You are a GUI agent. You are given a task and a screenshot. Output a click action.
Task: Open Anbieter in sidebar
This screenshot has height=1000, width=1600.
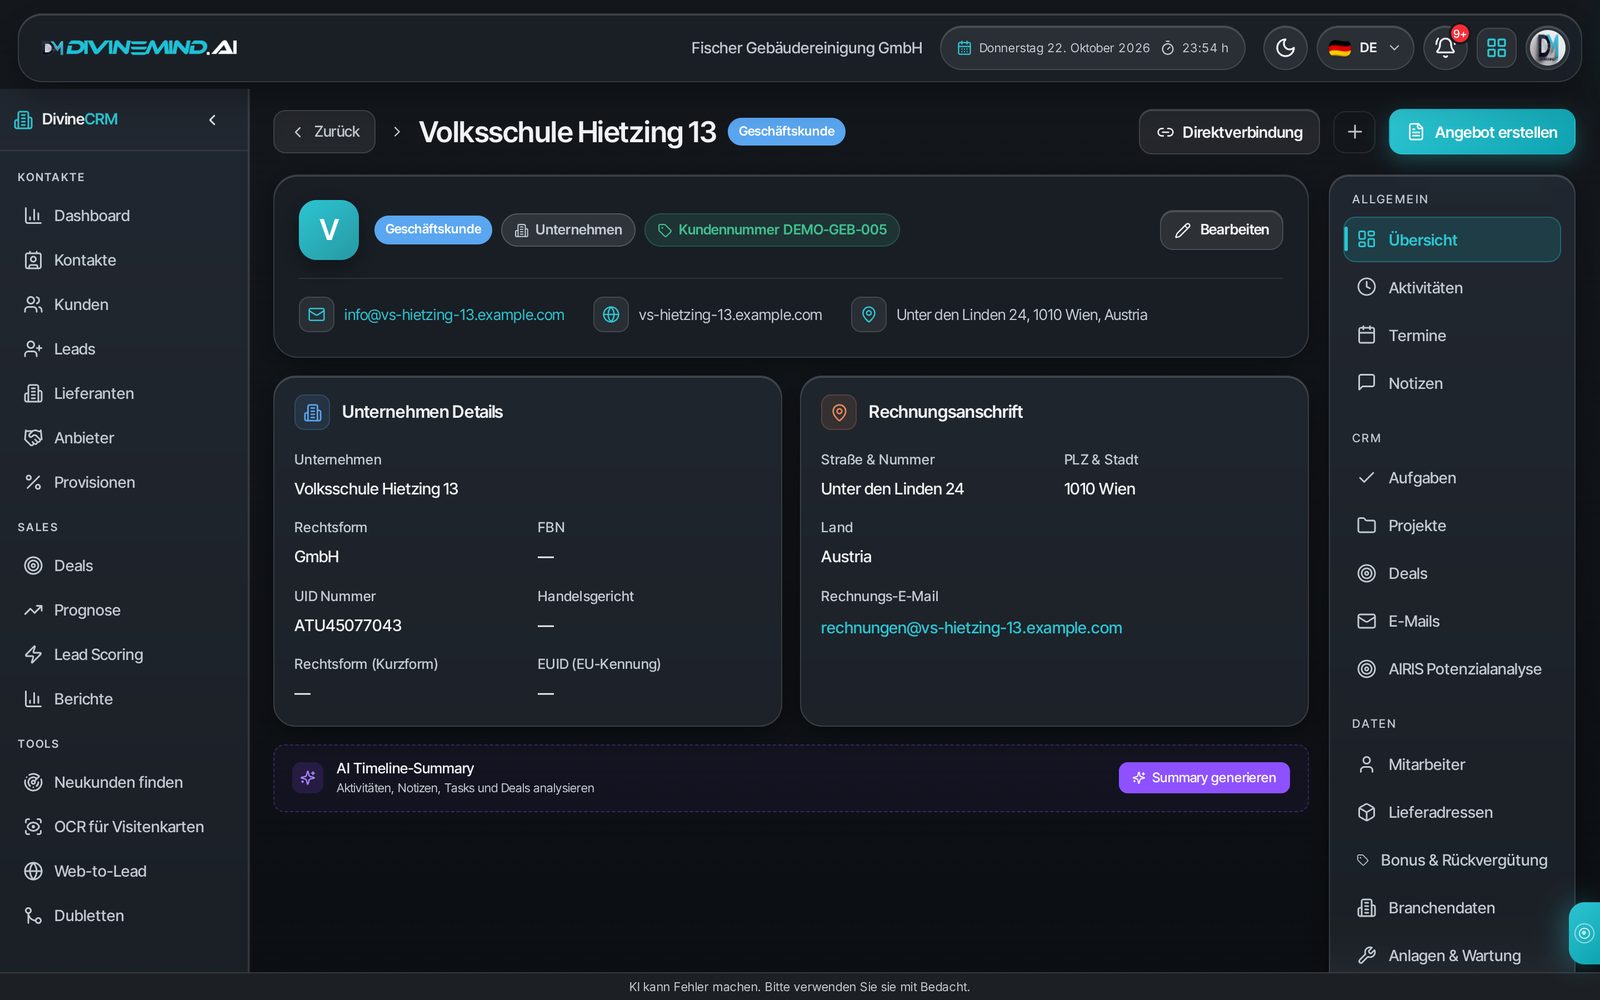(x=124, y=438)
